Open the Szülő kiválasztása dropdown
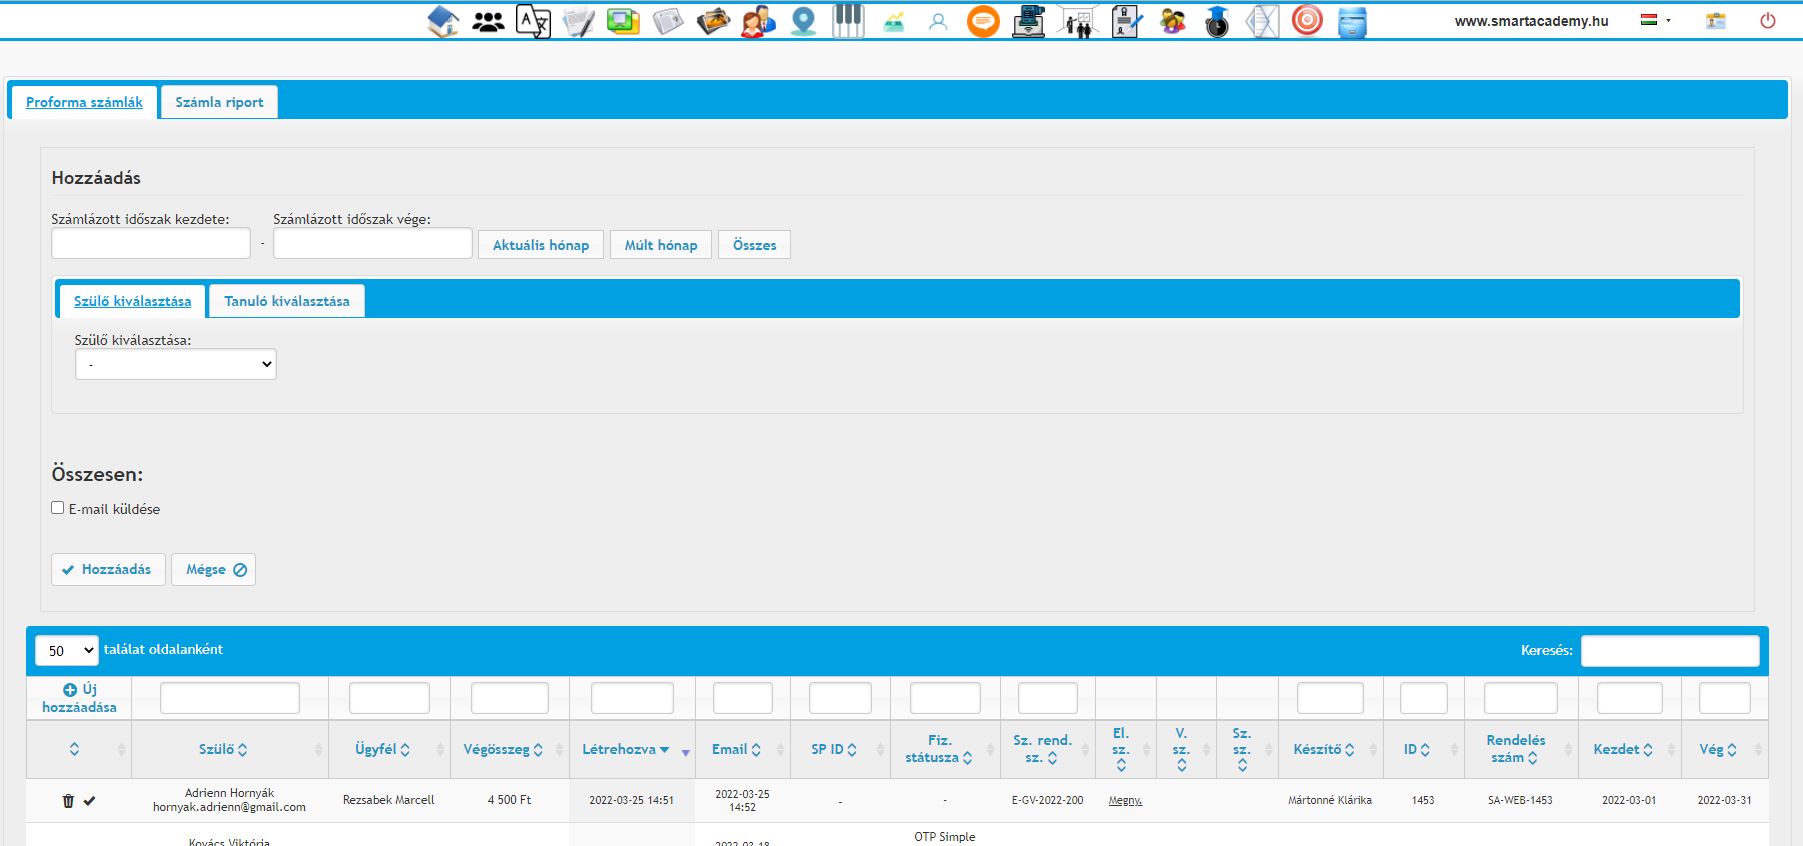 [176, 364]
